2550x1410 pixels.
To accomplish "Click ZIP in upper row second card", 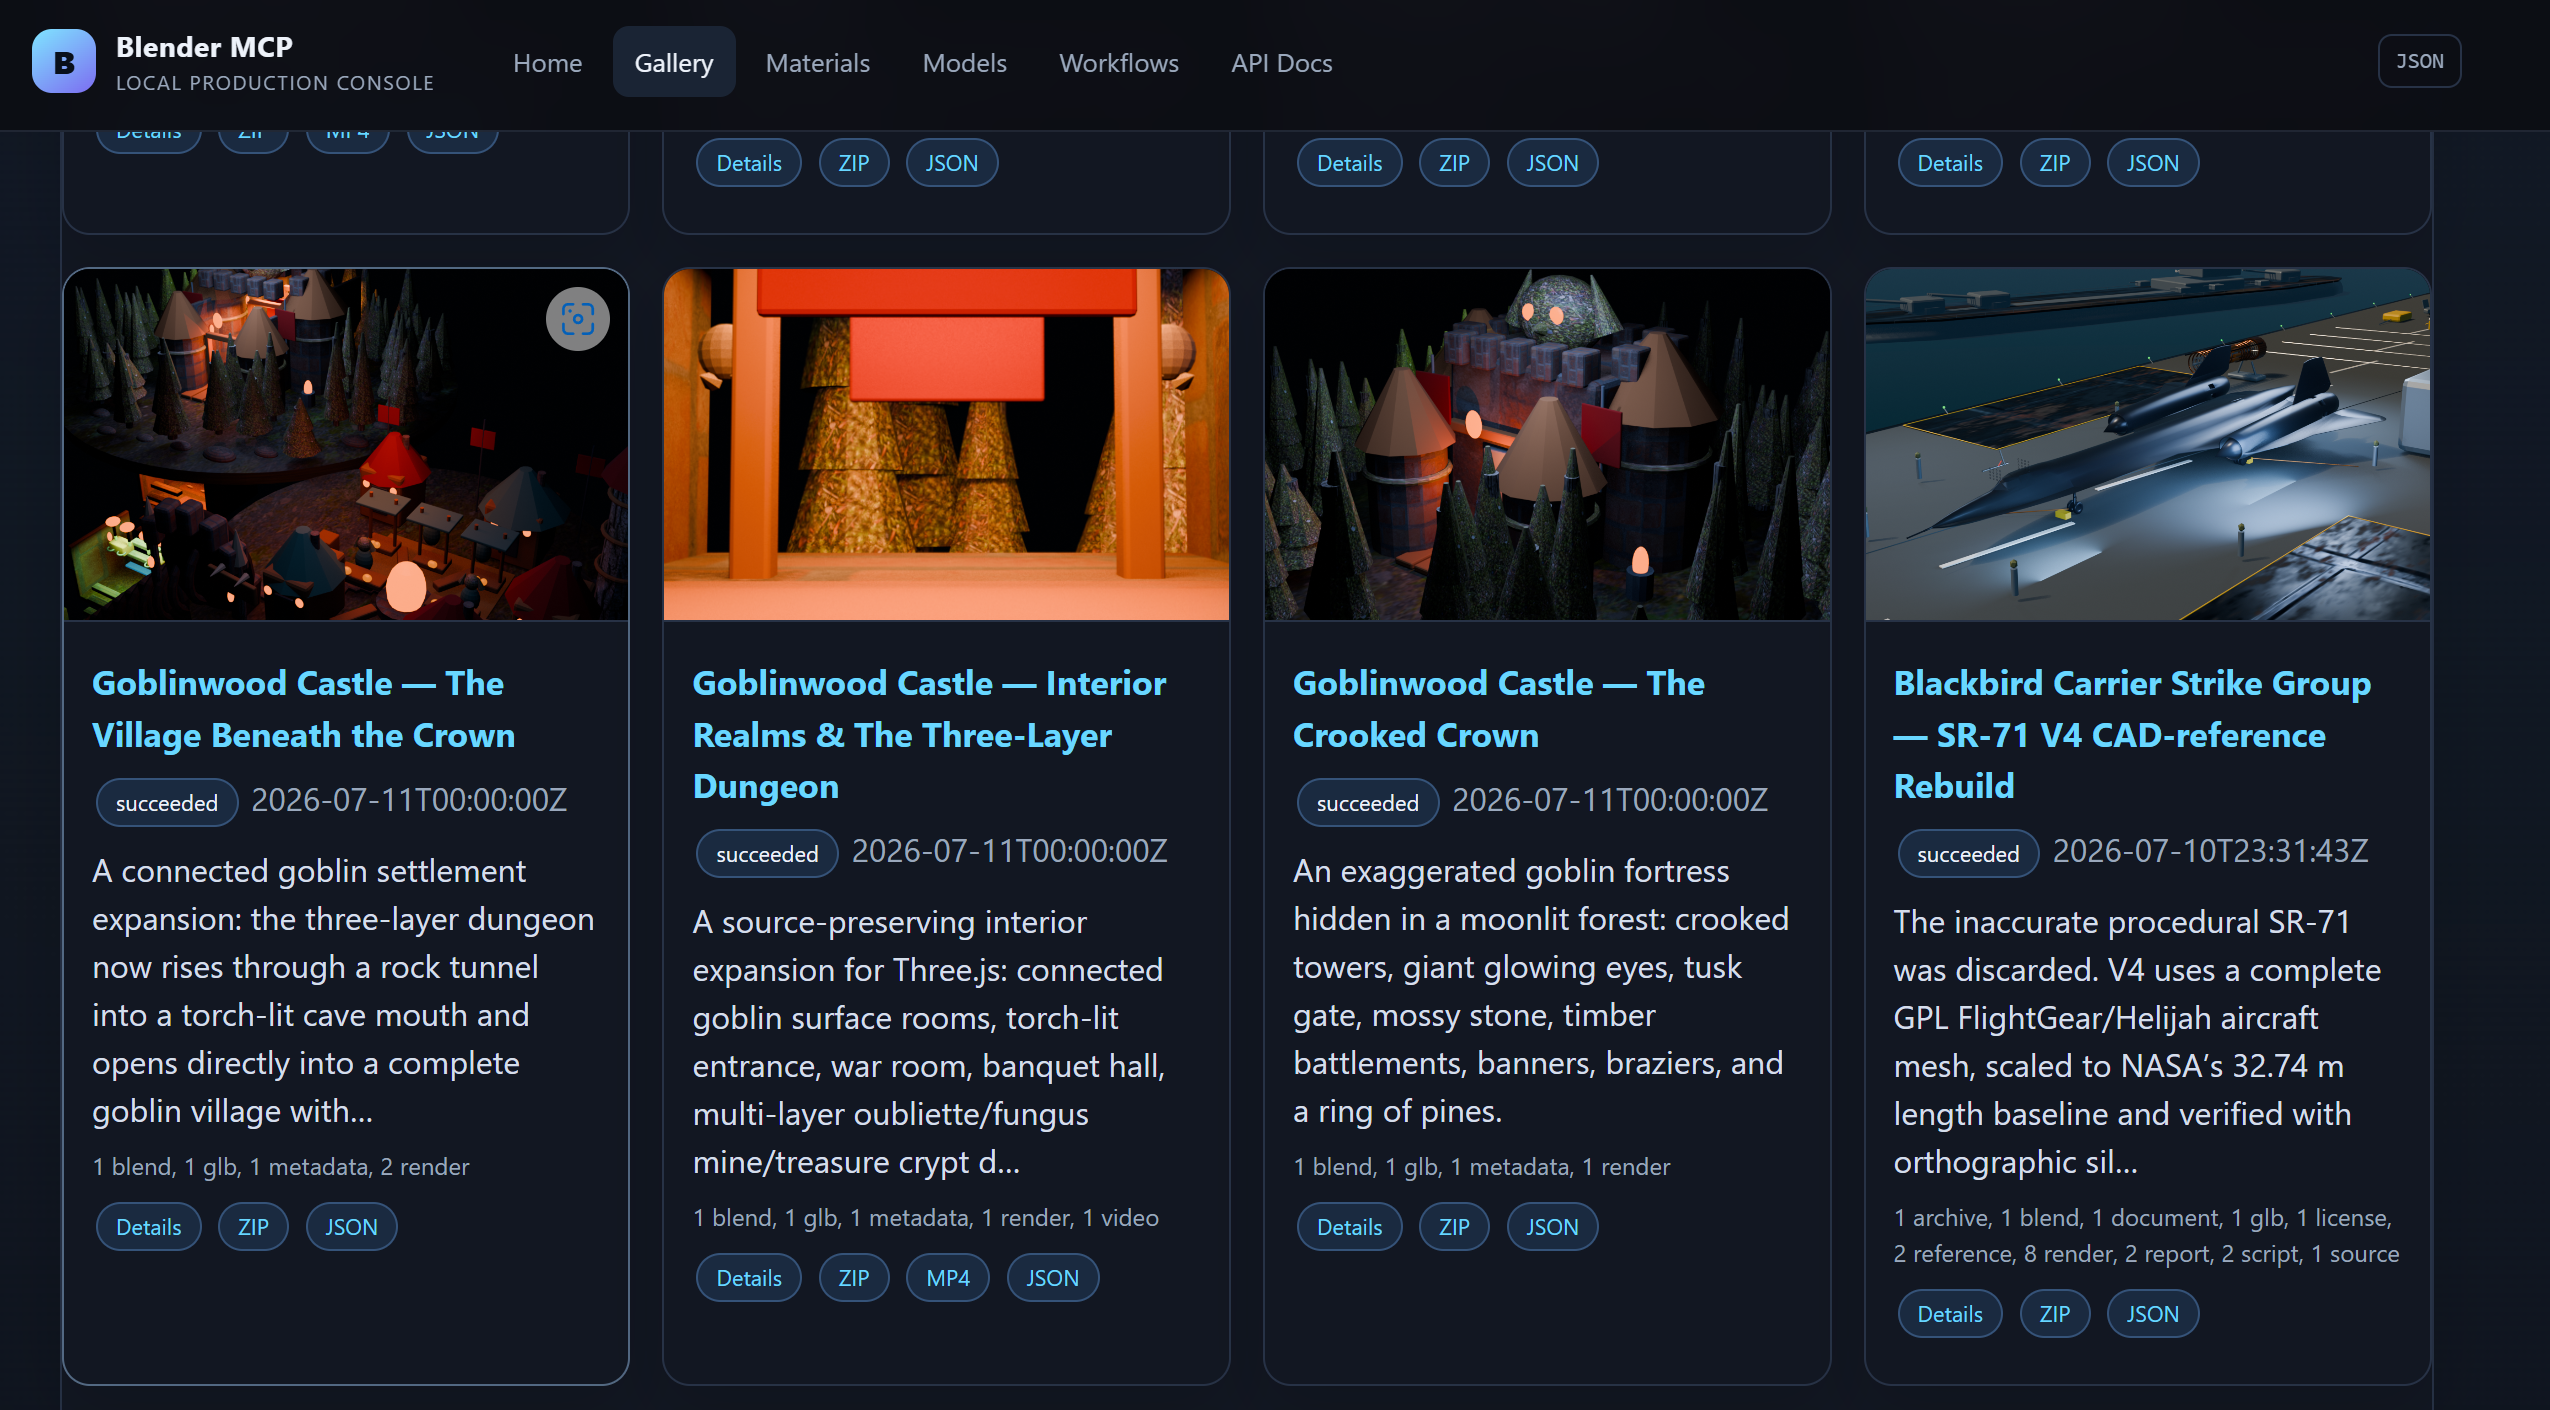I will pos(854,163).
